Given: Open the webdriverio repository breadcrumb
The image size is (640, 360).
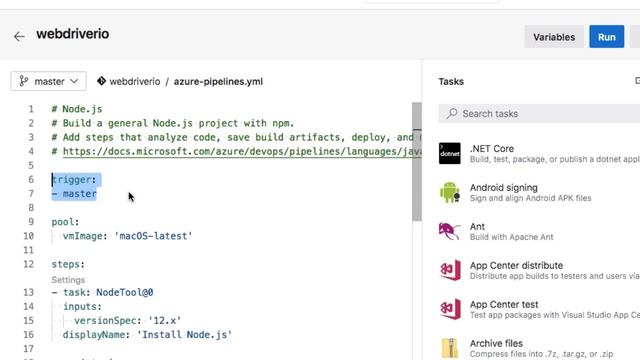Looking at the screenshot, I should 135,81.
